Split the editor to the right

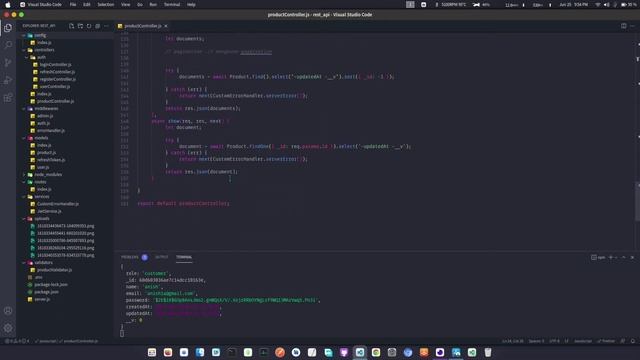point(624,26)
